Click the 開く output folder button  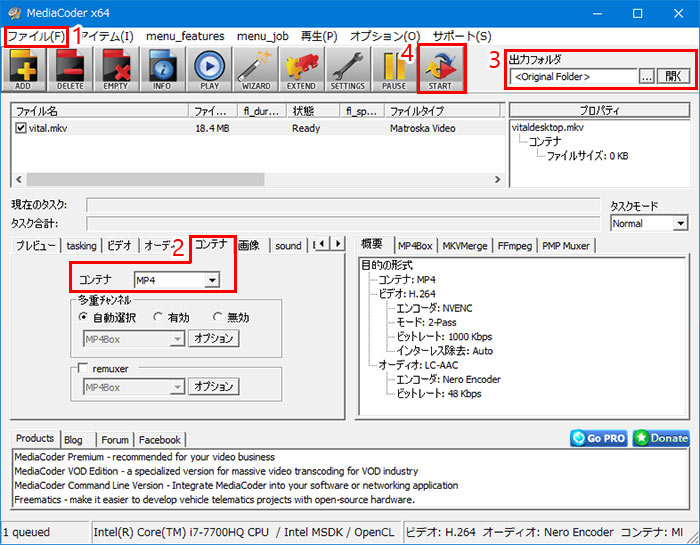click(x=674, y=77)
